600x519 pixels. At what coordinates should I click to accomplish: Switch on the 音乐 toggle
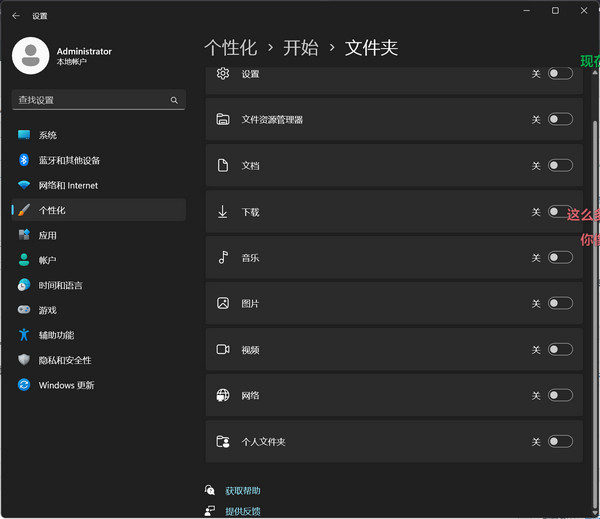pyautogui.click(x=560, y=257)
